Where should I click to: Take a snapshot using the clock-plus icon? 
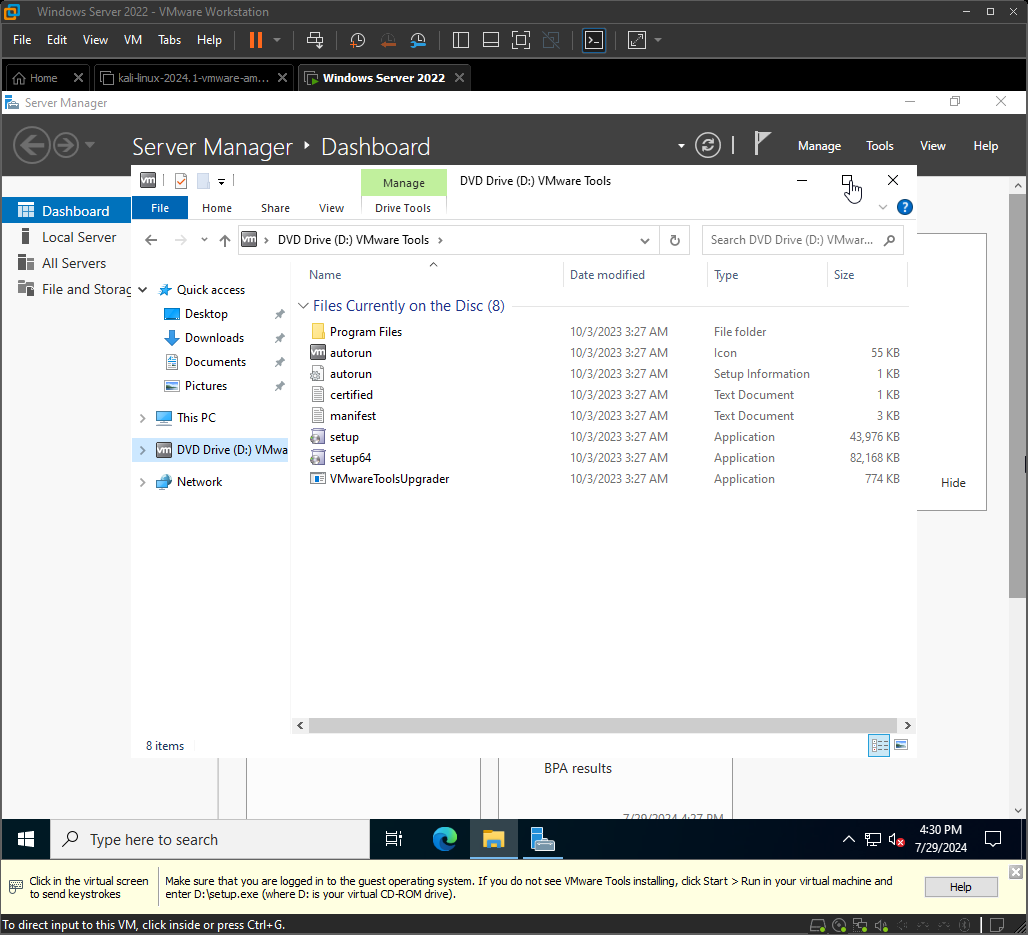[357, 40]
